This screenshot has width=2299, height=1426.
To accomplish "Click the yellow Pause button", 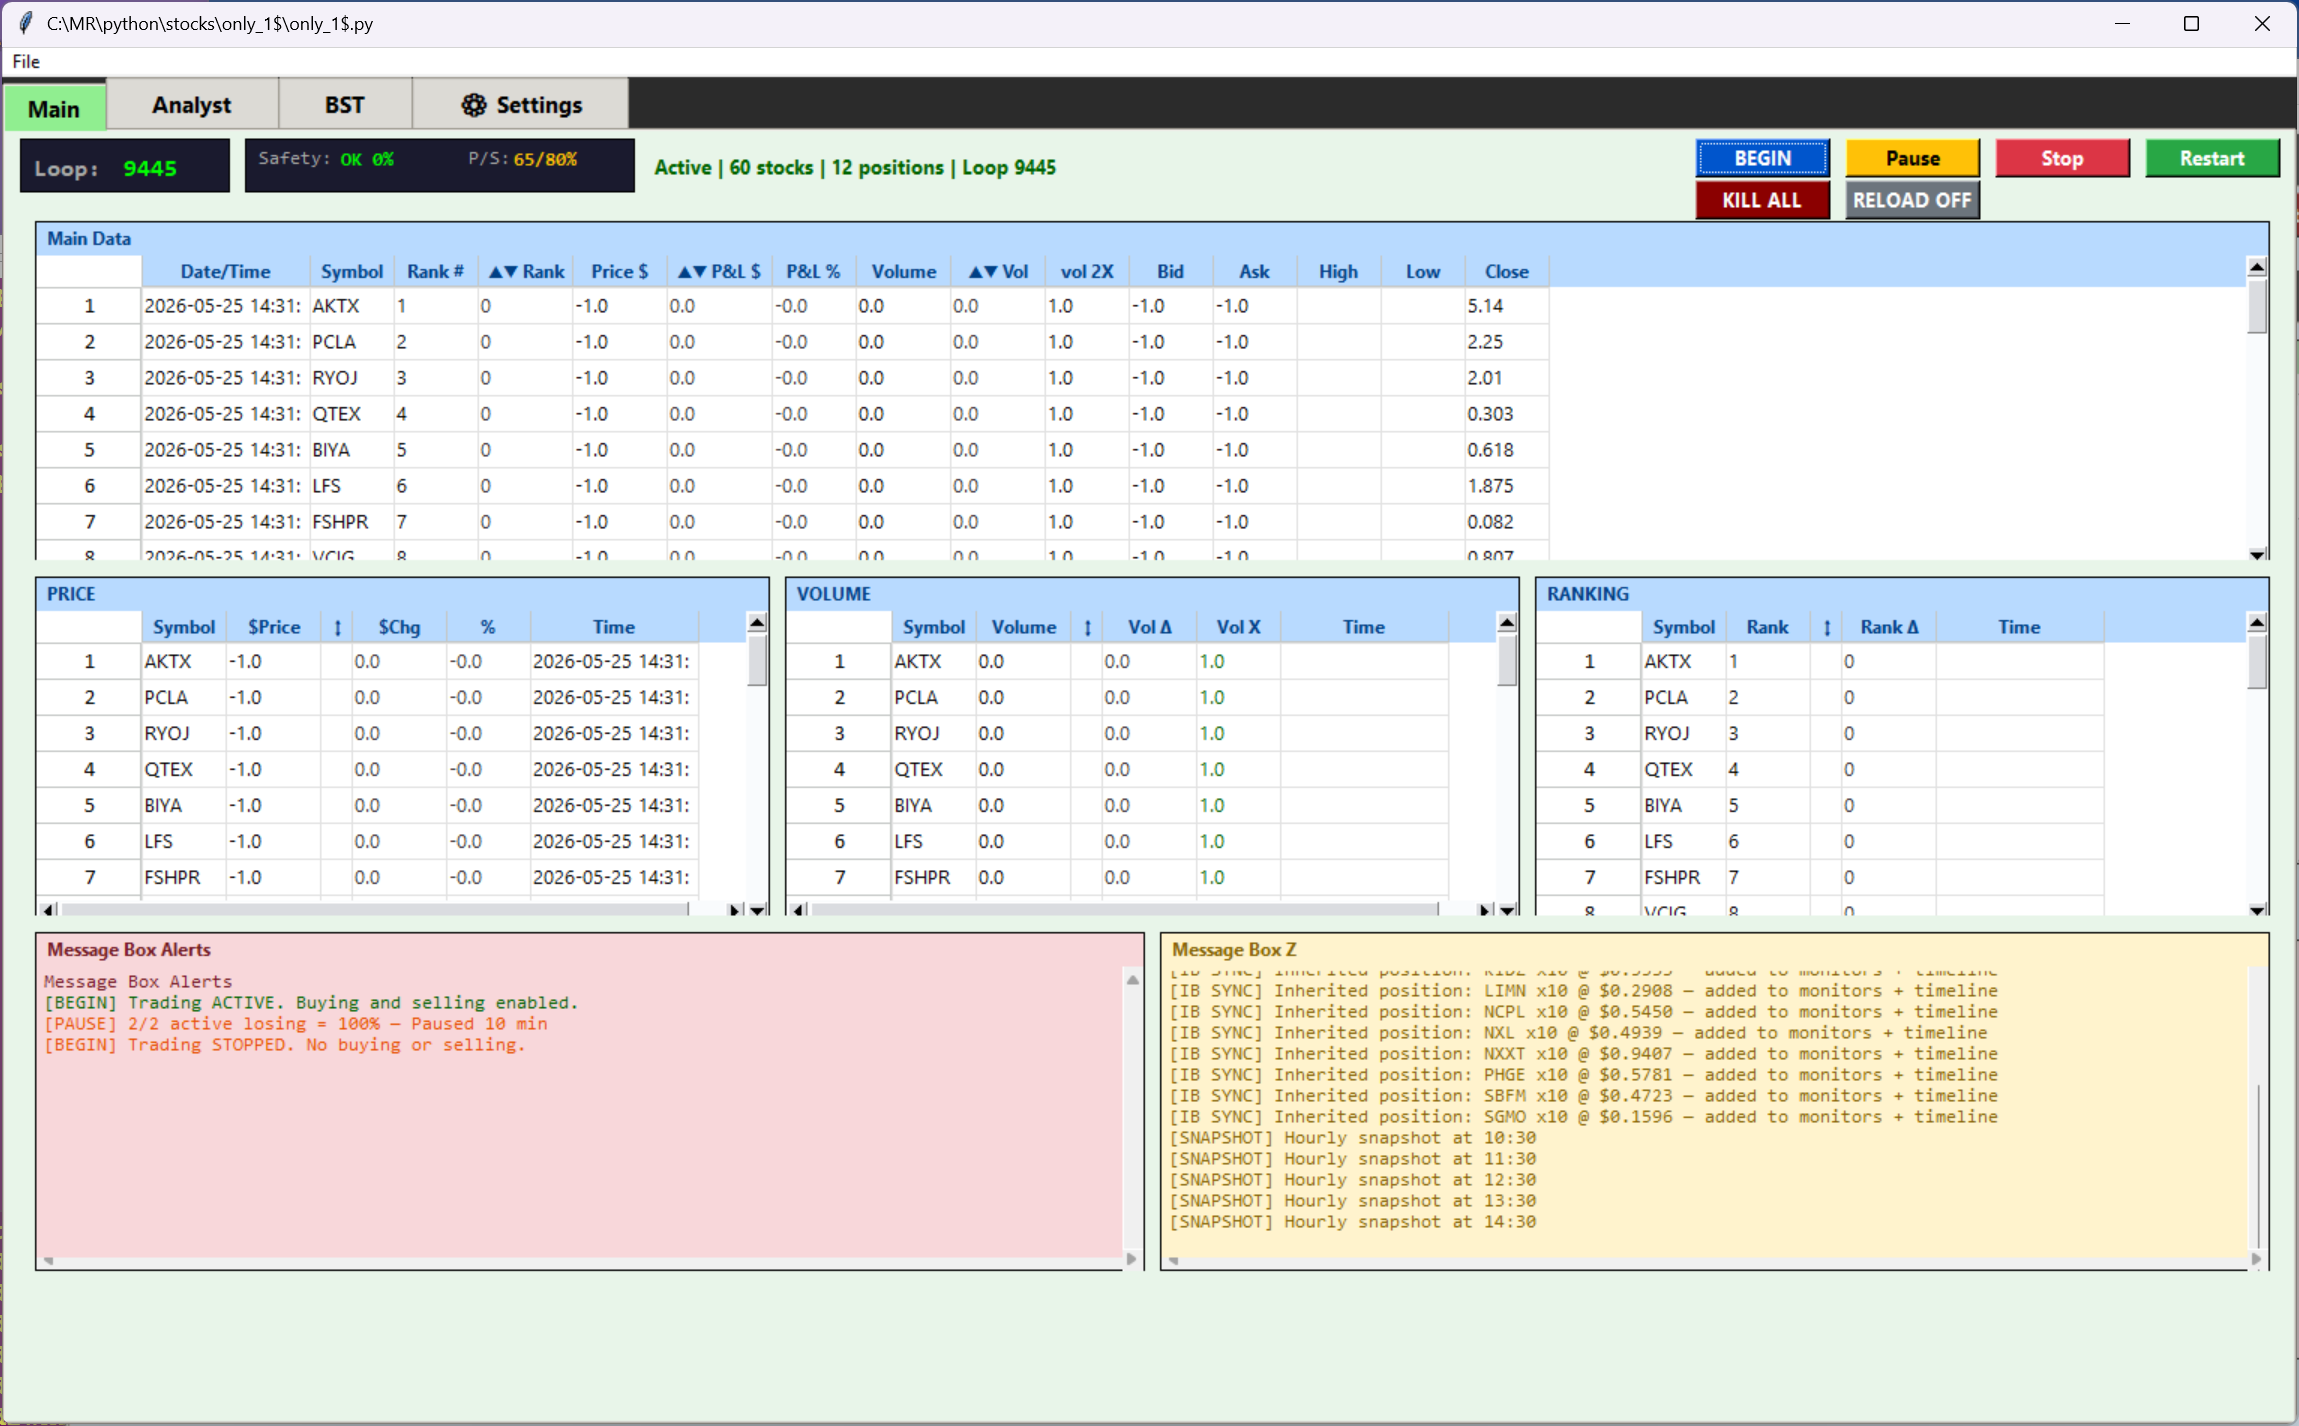I will coord(1912,158).
